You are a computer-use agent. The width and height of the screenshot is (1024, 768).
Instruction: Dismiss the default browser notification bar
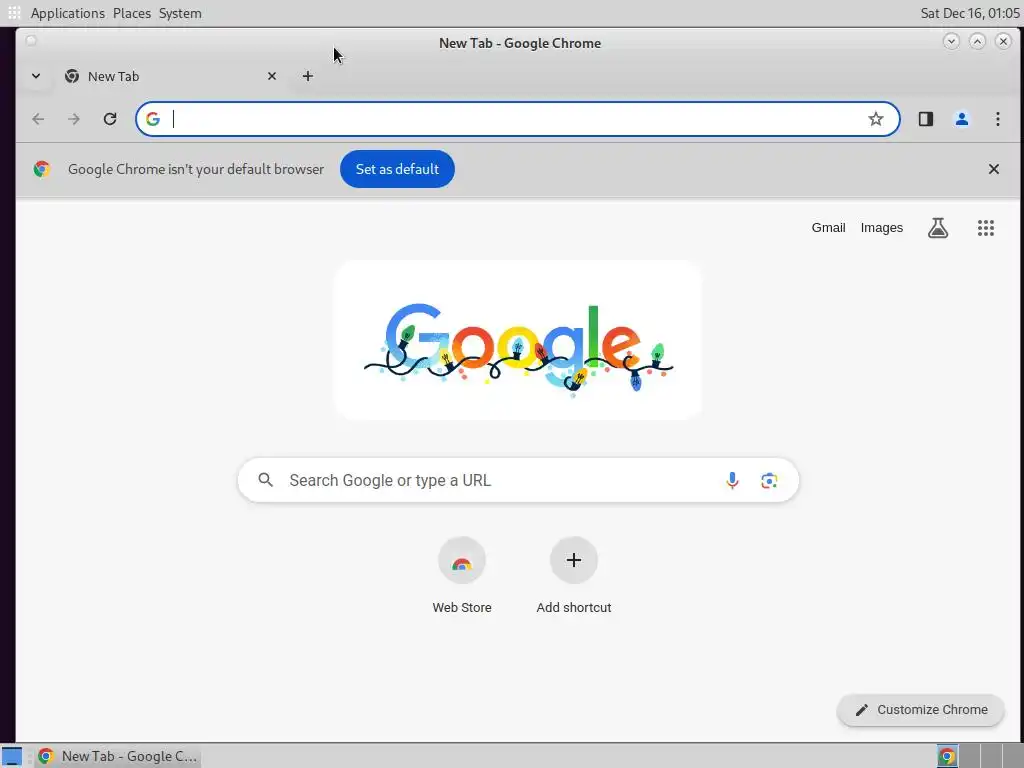(x=993, y=169)
